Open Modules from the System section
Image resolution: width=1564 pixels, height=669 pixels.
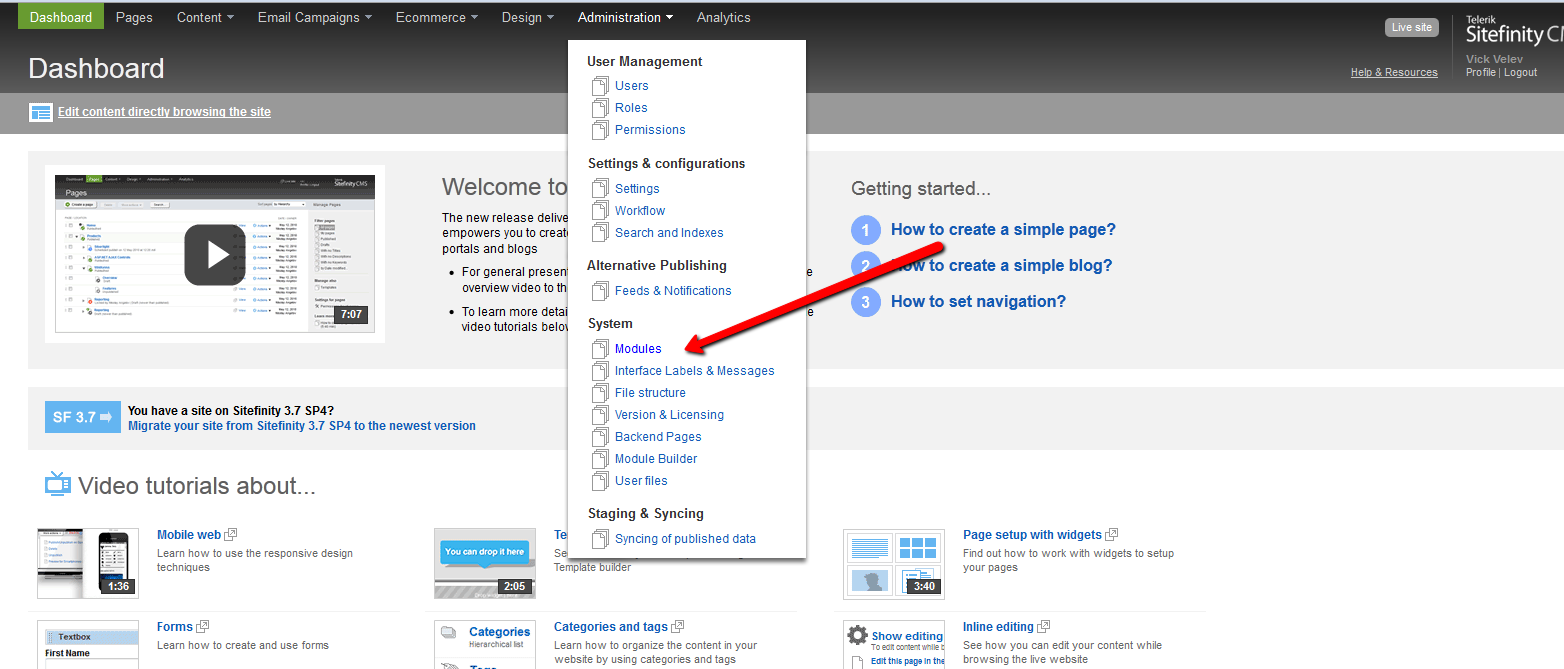point(638,349)
